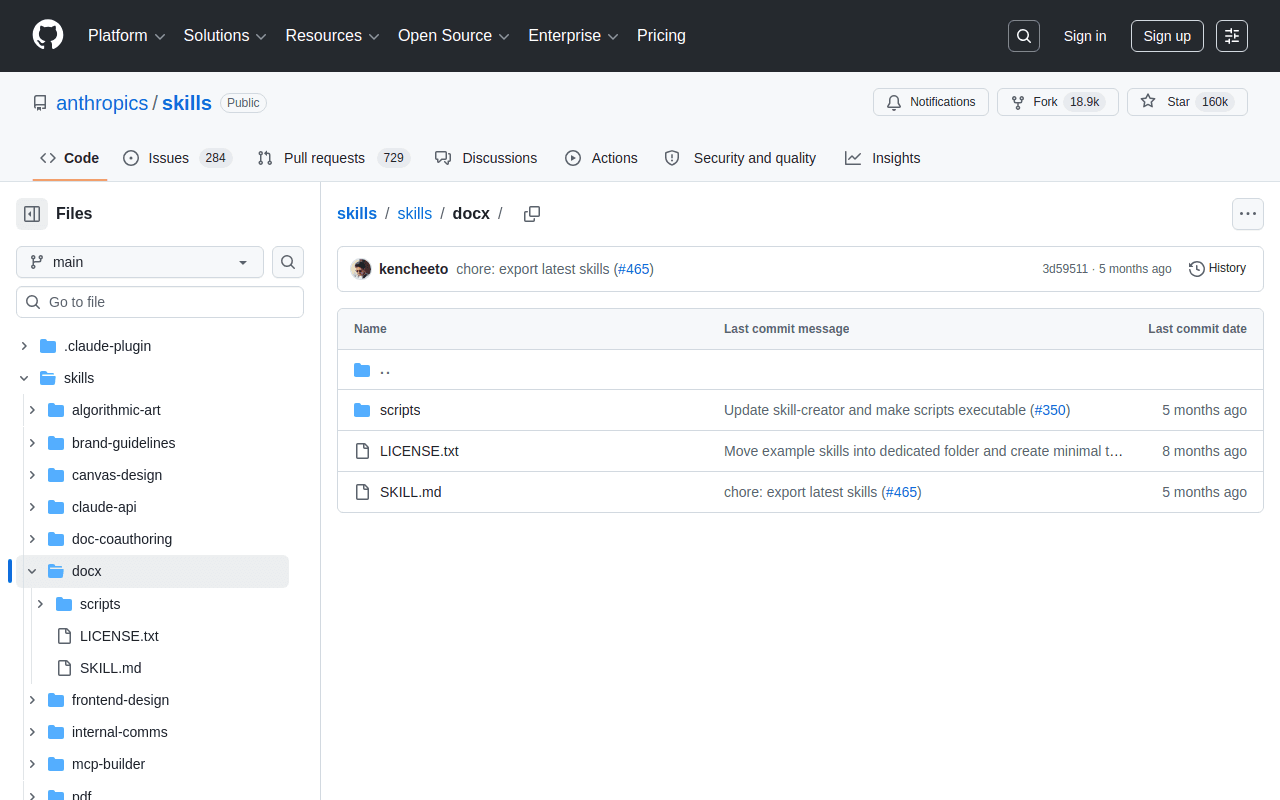Image resolution: width=1280 pixels, height=800 pixels.
Task: Copy the docx path to clipboard
Action: (x=532, y=214)
